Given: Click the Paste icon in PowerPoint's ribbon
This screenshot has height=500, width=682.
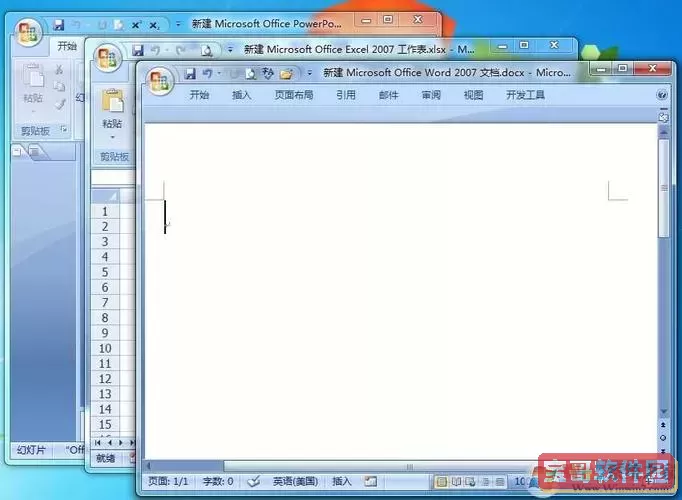Looking at the screenshot, I should pyautogui.click(x=33, y=76).
